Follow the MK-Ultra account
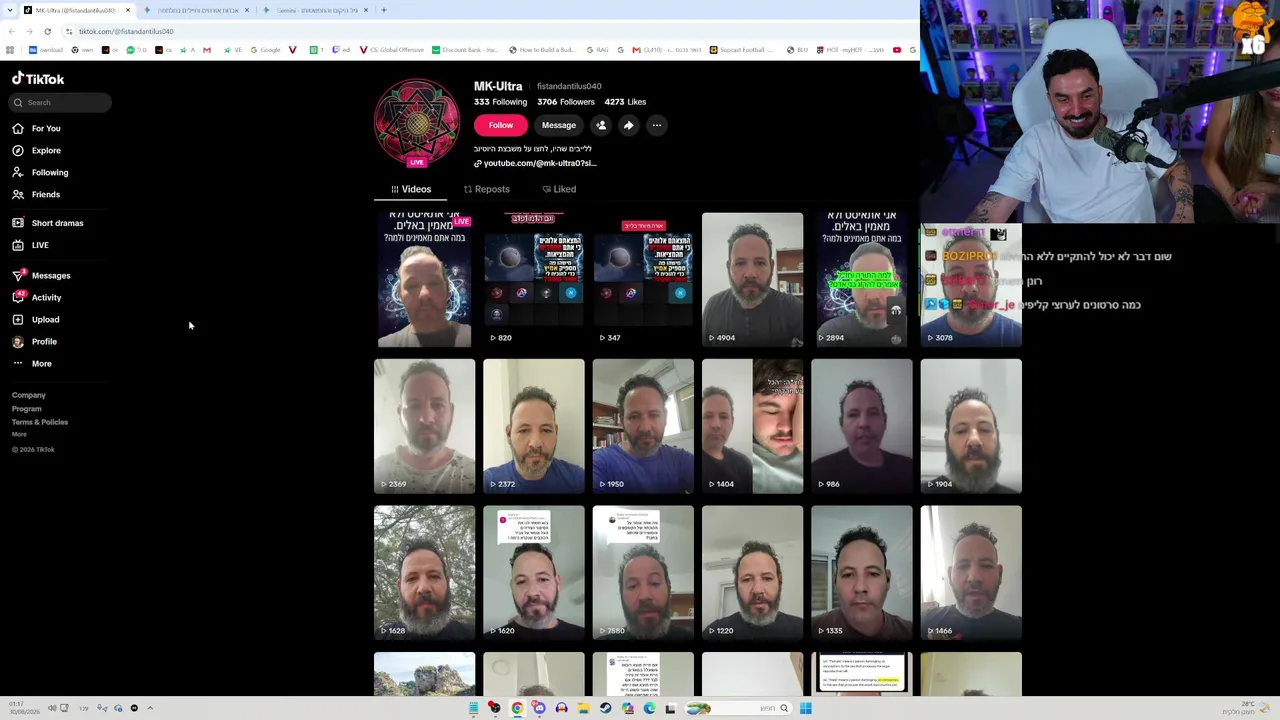 tap(500, 125)
